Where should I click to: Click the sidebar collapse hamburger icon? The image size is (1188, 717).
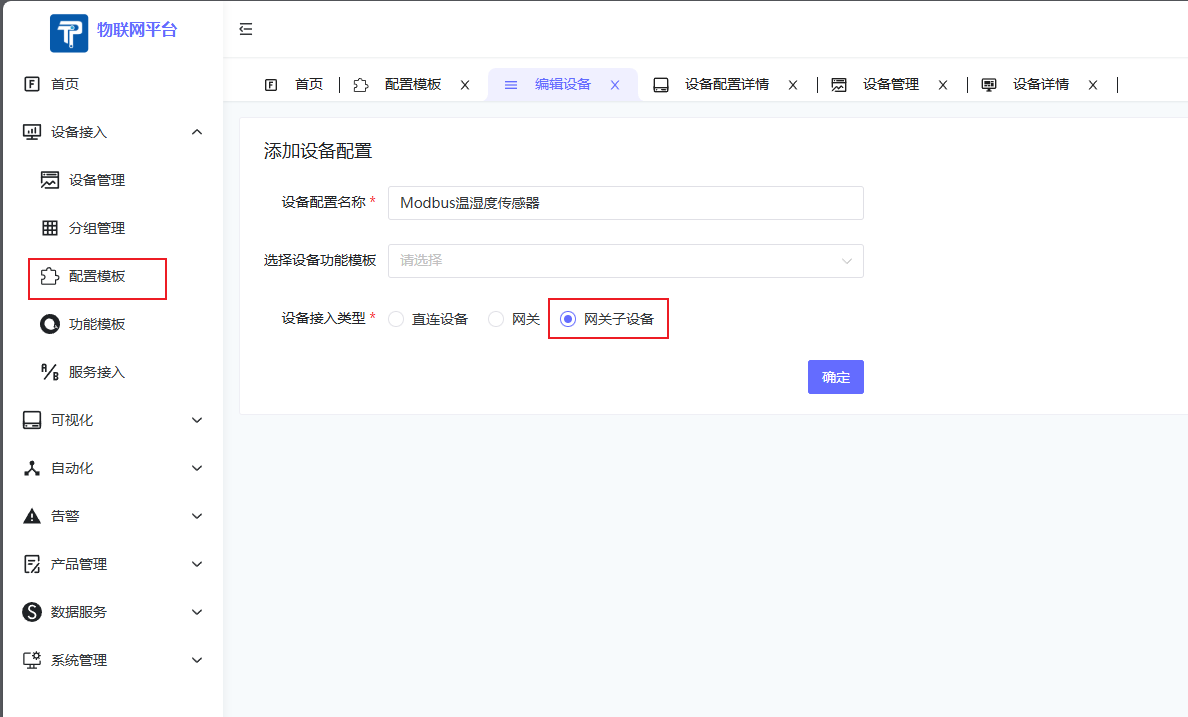pos(246,29)
